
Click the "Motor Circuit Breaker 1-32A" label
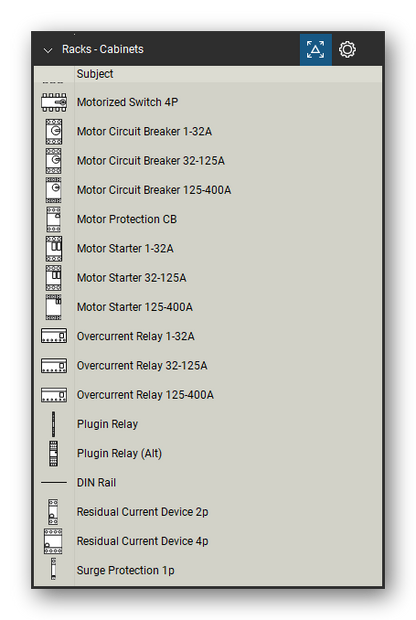144,132
